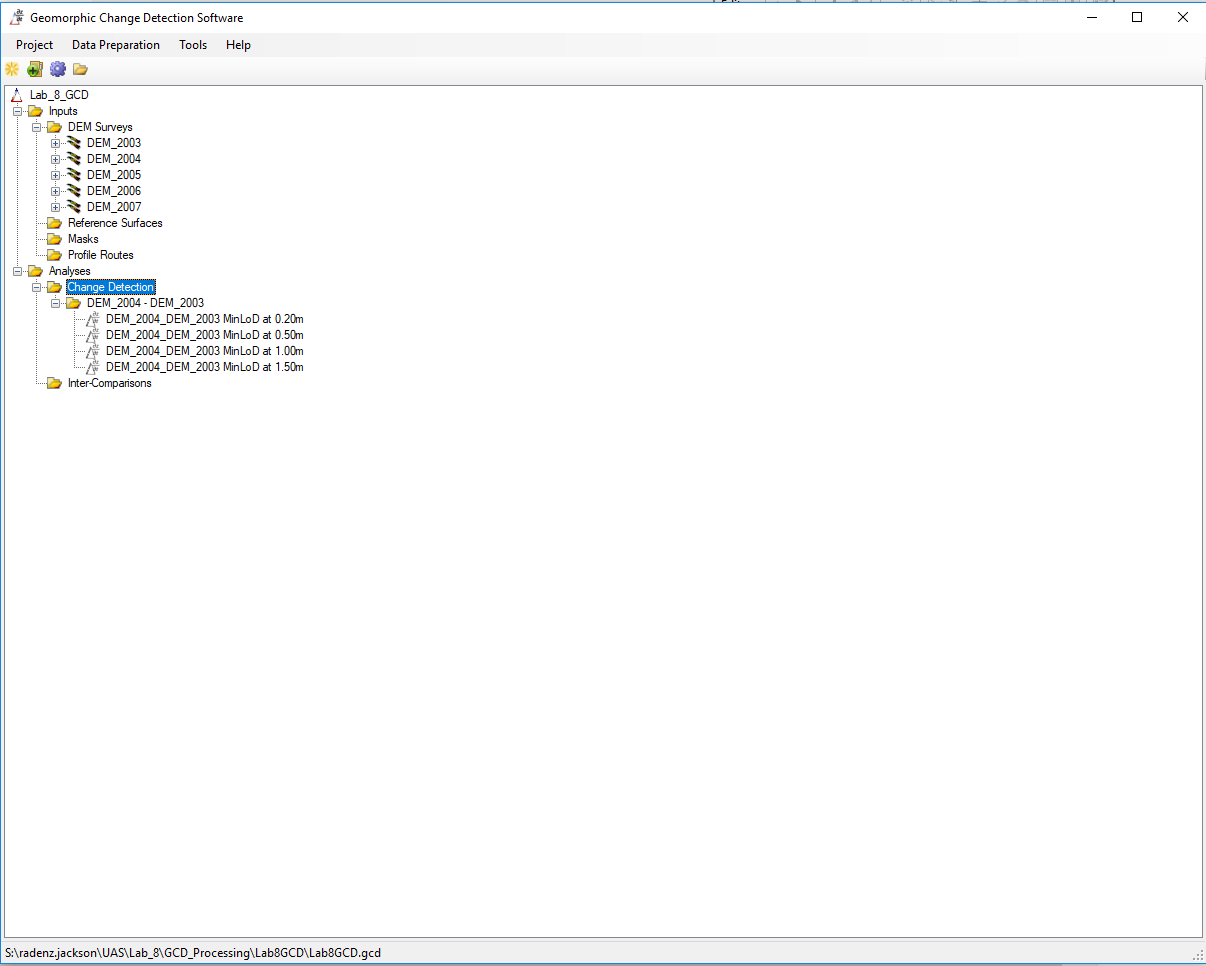The image size is (1206, 966).
Task: Select the Inputs label
Action: click(x=63, y=111)
